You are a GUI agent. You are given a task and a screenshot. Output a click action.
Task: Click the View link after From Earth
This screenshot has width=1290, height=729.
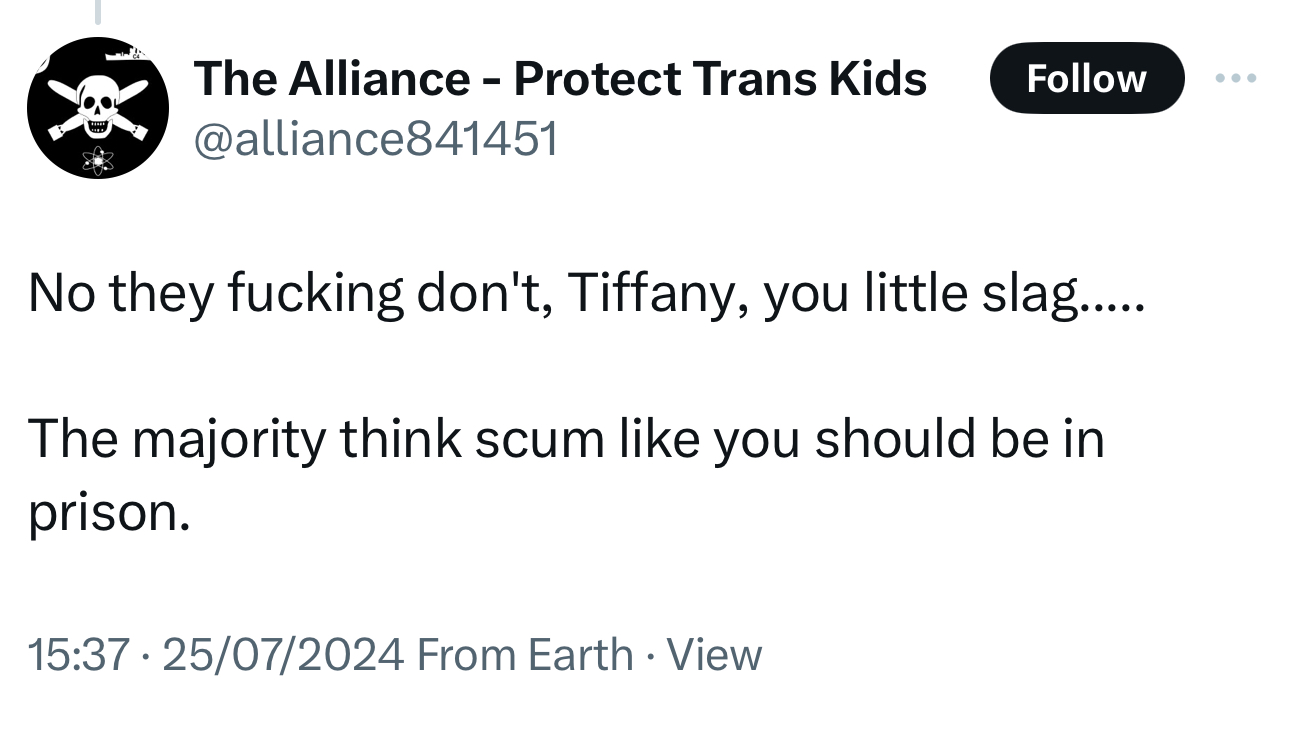click(x=714, y=655)
